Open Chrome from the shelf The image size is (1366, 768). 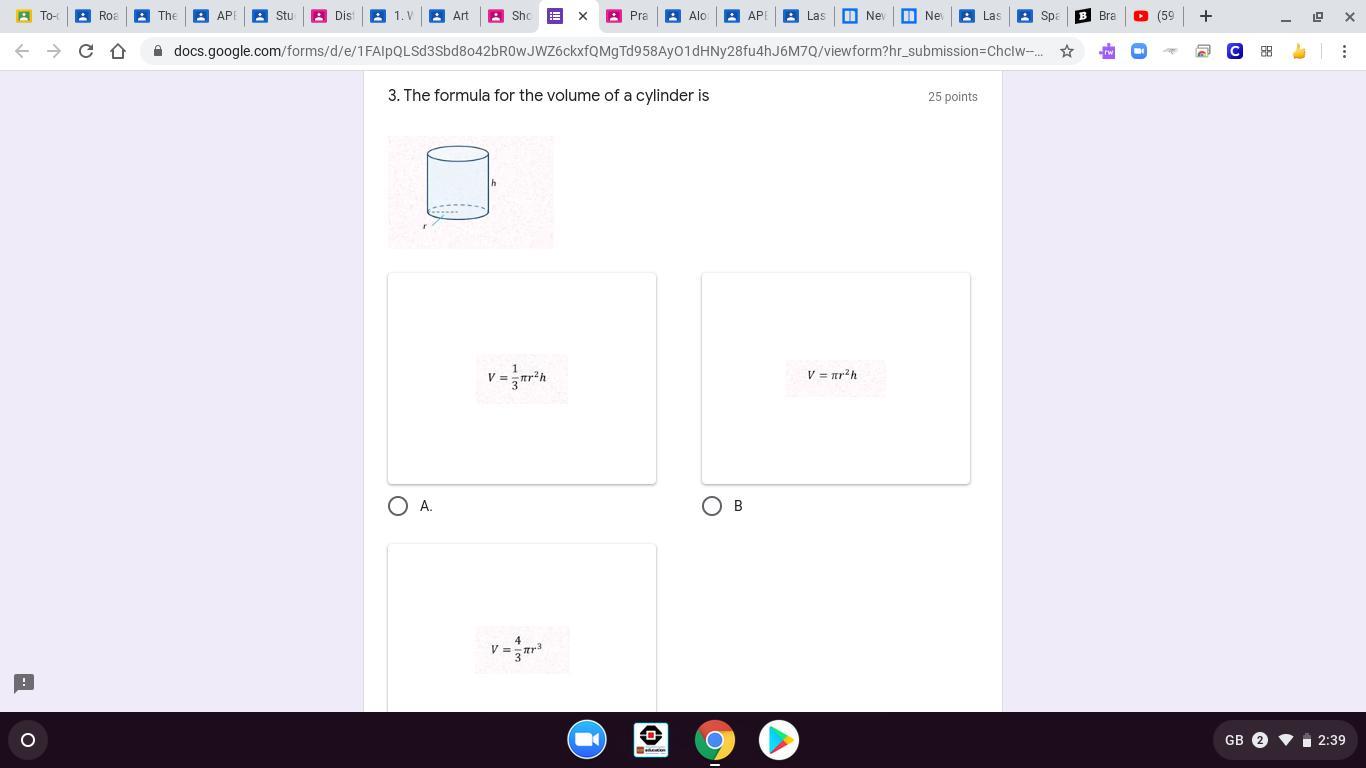pyautogui.click(x=715, y=740)
